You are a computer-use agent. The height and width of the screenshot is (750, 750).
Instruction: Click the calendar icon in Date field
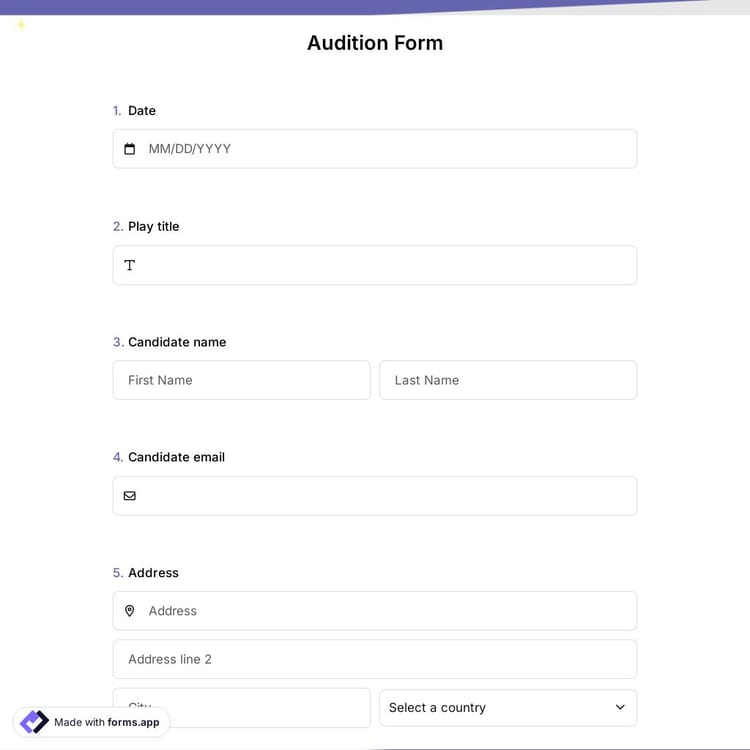[x=129, y=149]
